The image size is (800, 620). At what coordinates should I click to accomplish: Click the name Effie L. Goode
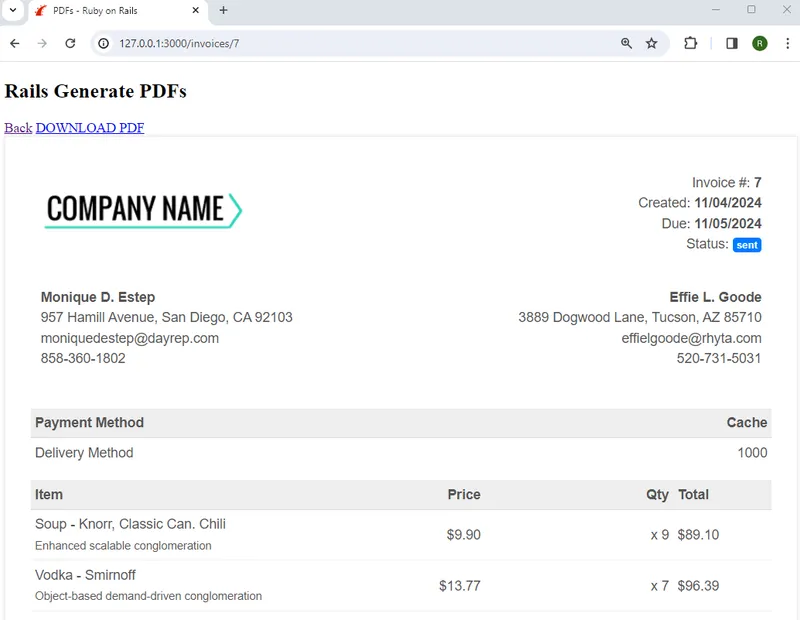(715, 297)
